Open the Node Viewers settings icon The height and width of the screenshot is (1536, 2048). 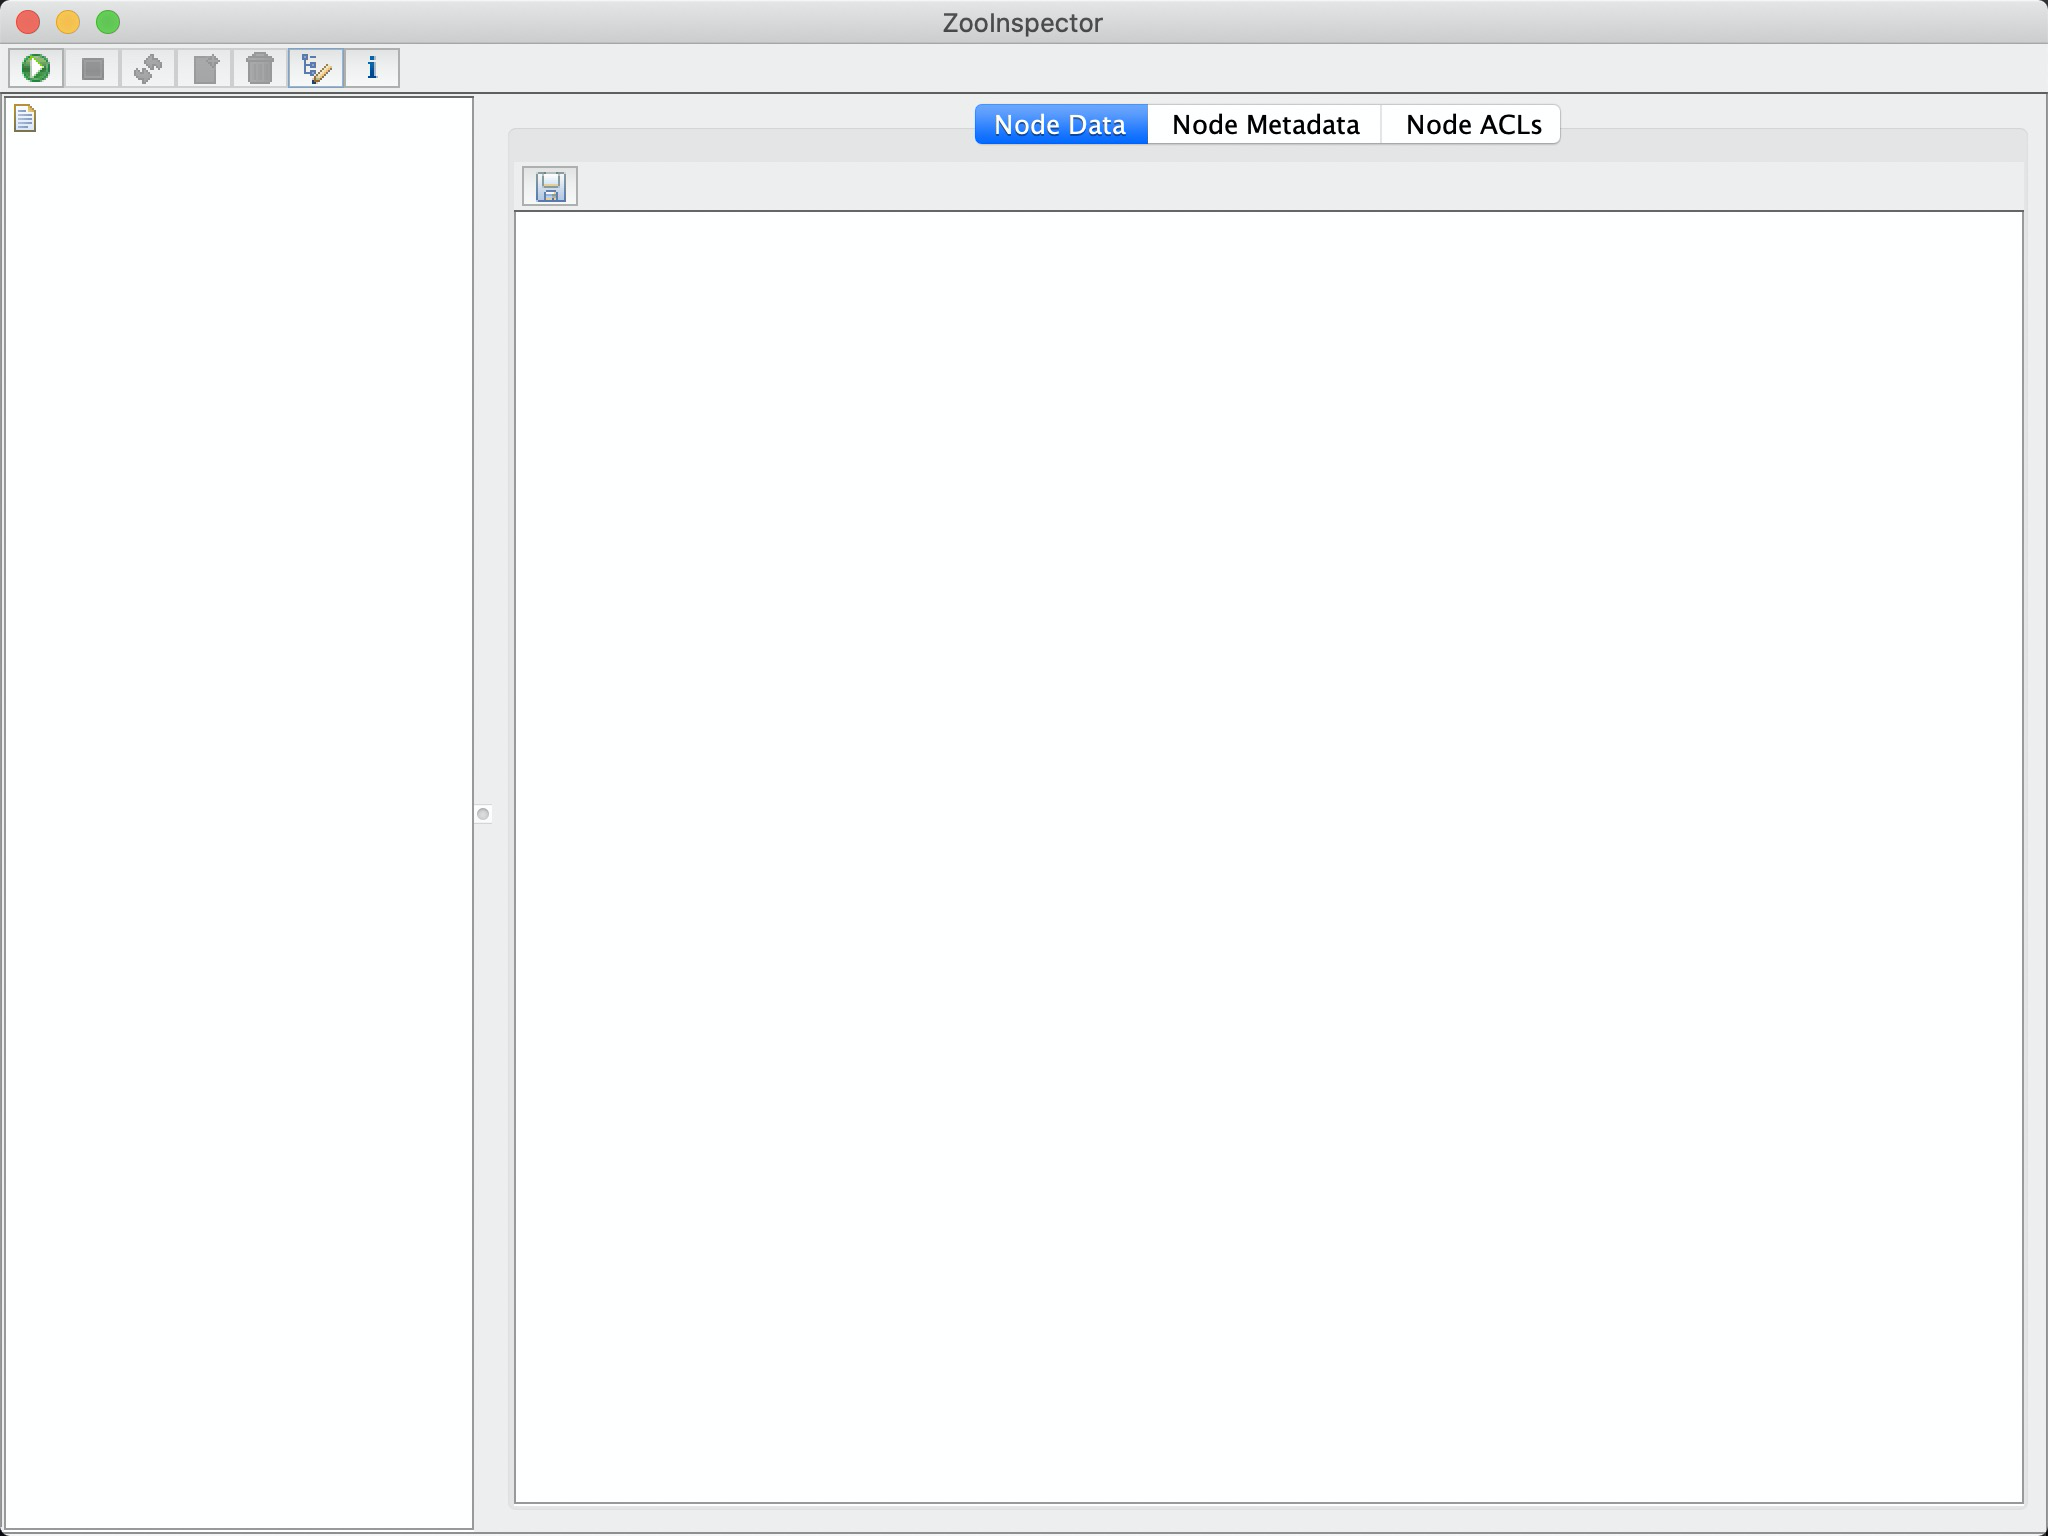coord(316,68)
